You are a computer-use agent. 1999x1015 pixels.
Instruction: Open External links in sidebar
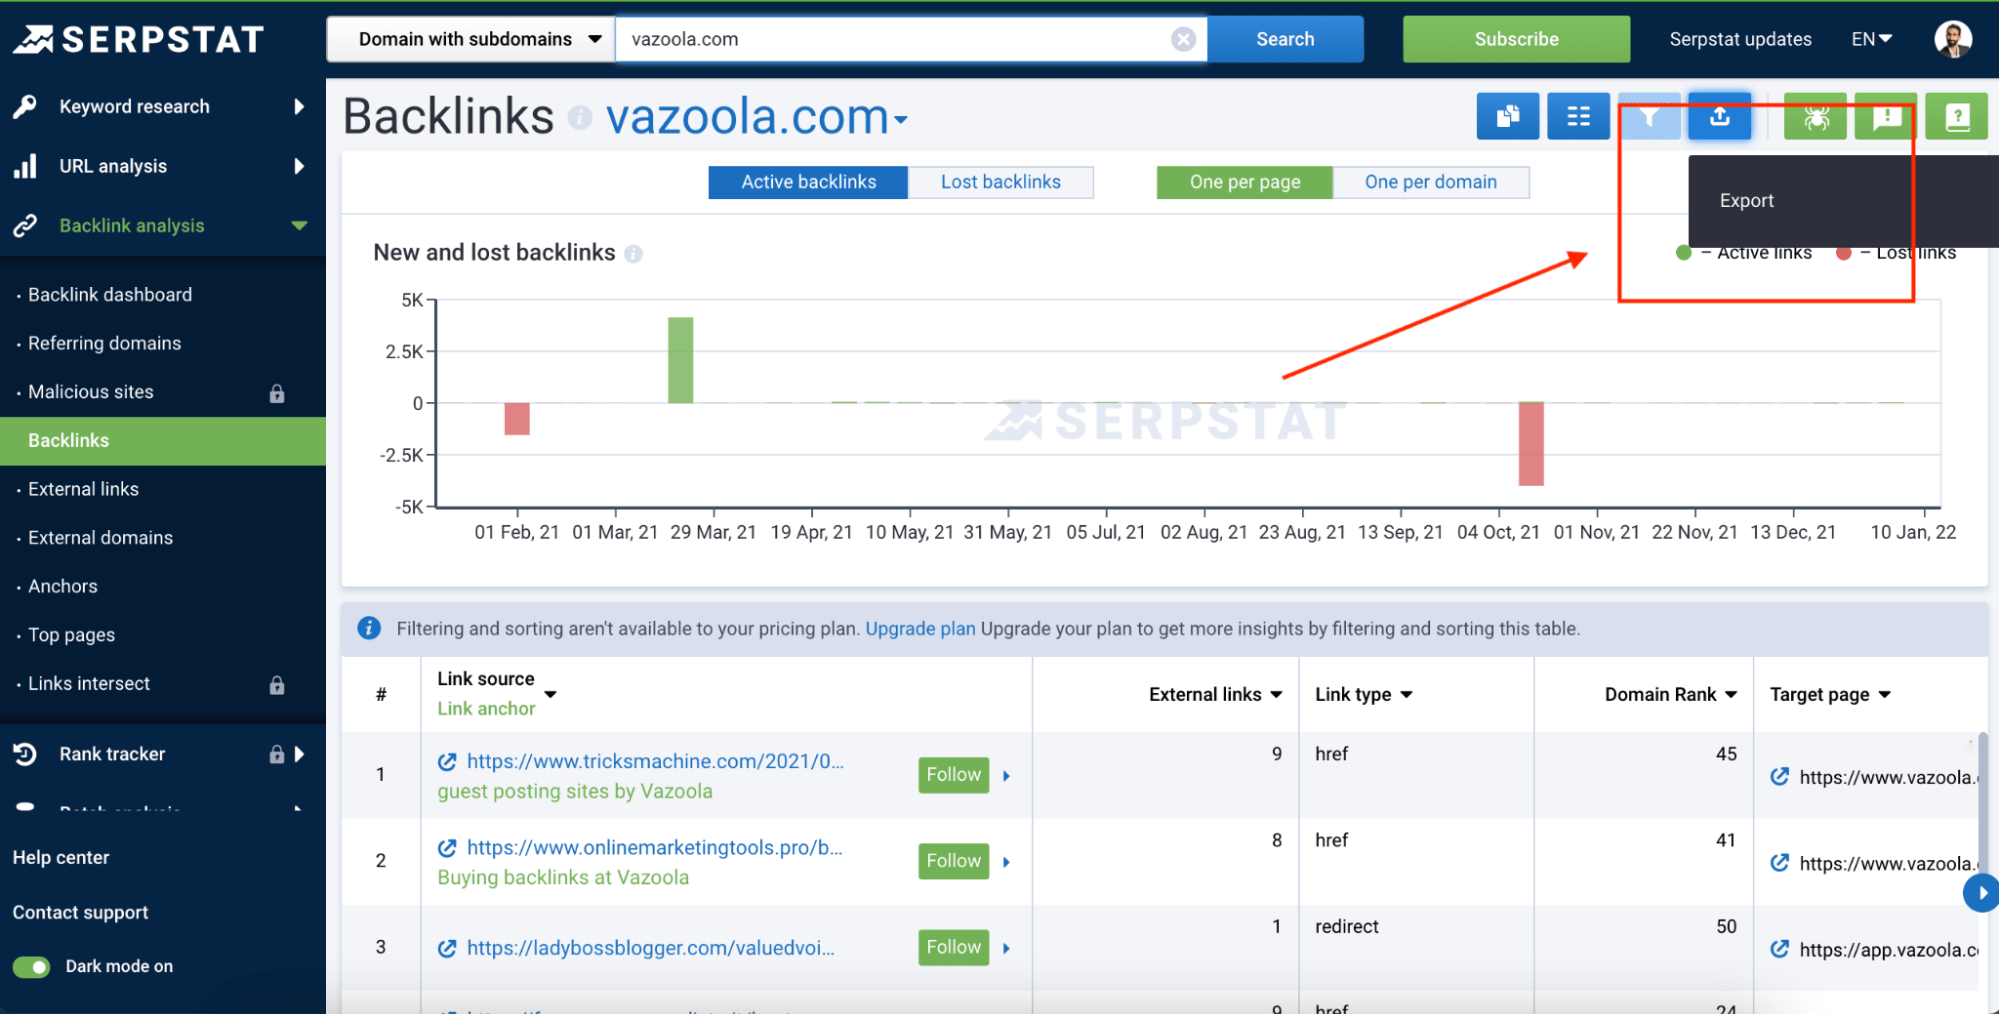pyautogui.click(x=83, y=489)
